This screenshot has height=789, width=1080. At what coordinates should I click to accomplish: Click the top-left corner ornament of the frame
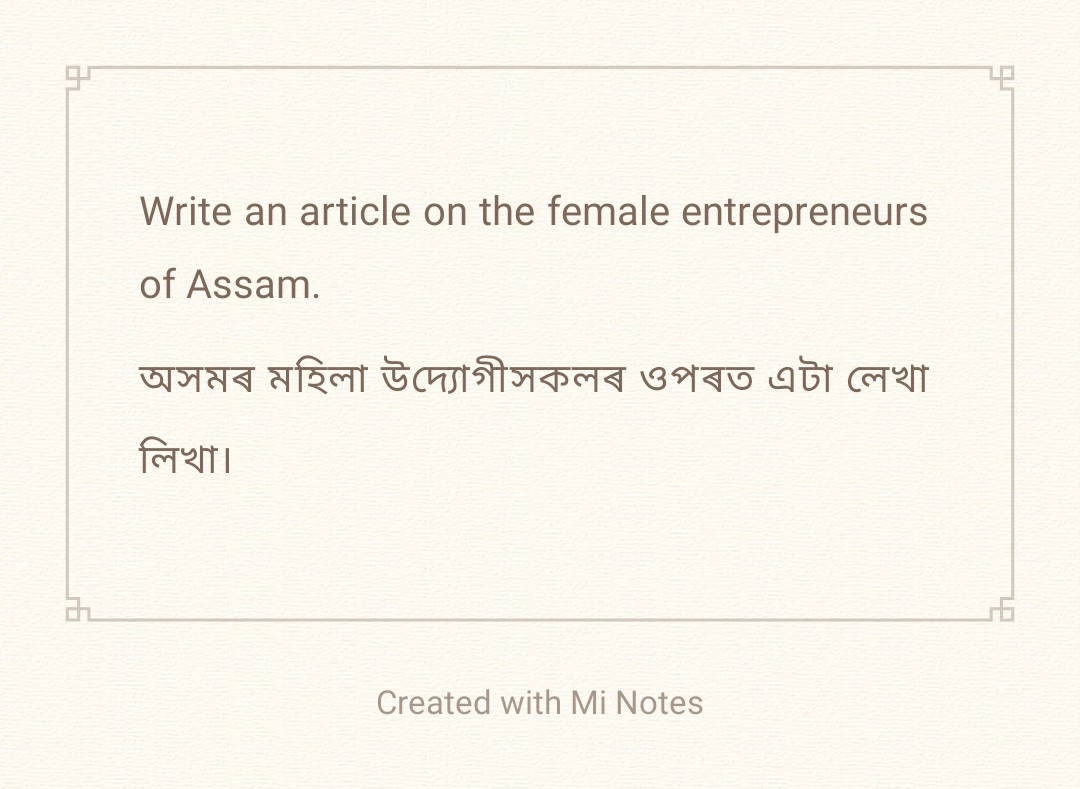point(77,77)
